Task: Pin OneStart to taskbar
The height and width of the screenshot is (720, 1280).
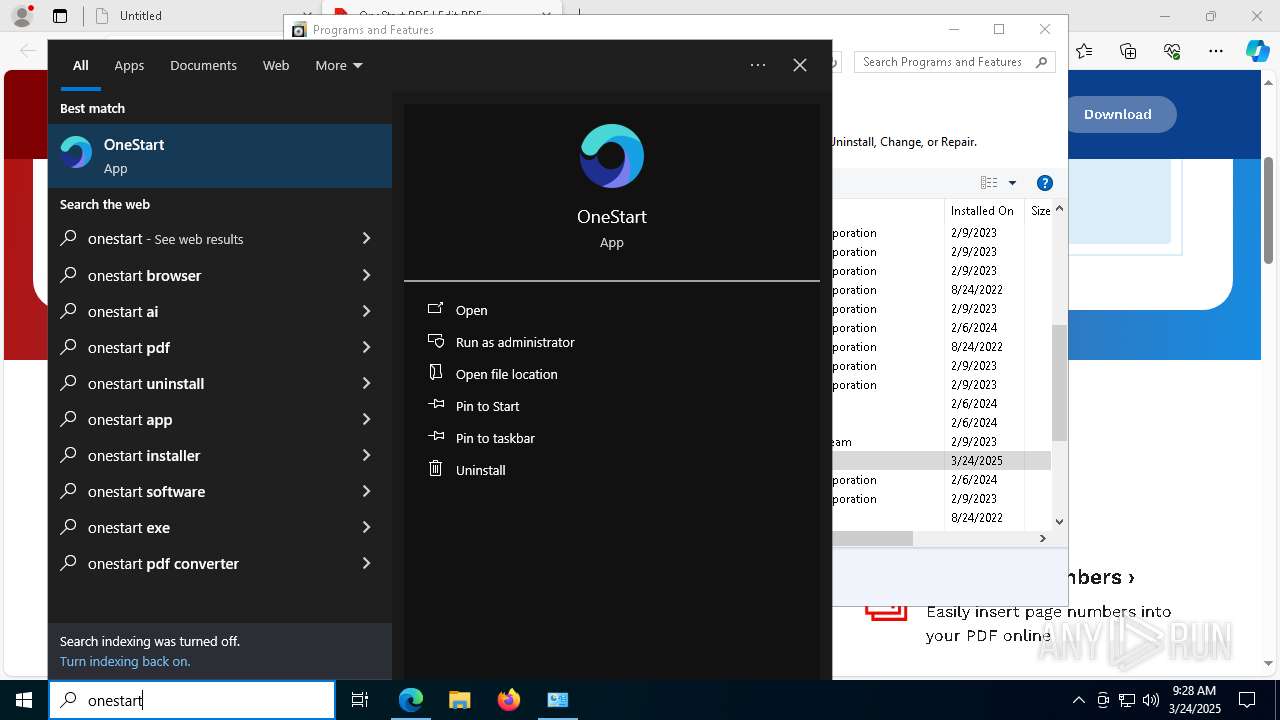Action: coord(495,438)
